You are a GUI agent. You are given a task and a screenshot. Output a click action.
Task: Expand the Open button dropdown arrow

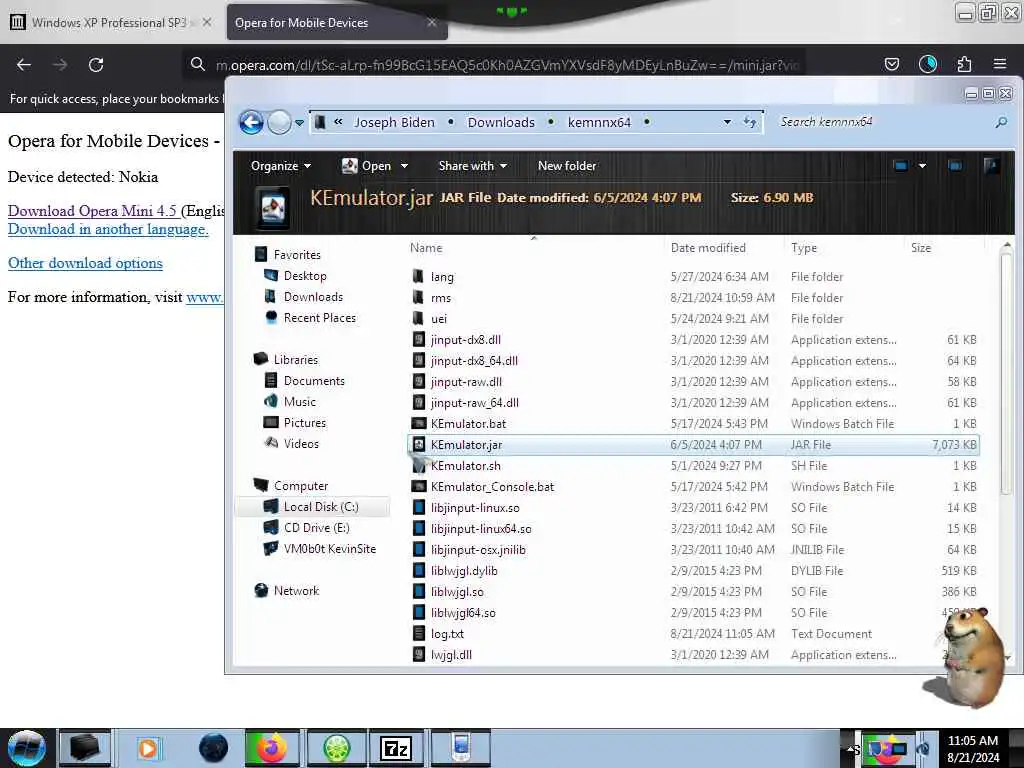click(x=404, y=166)
